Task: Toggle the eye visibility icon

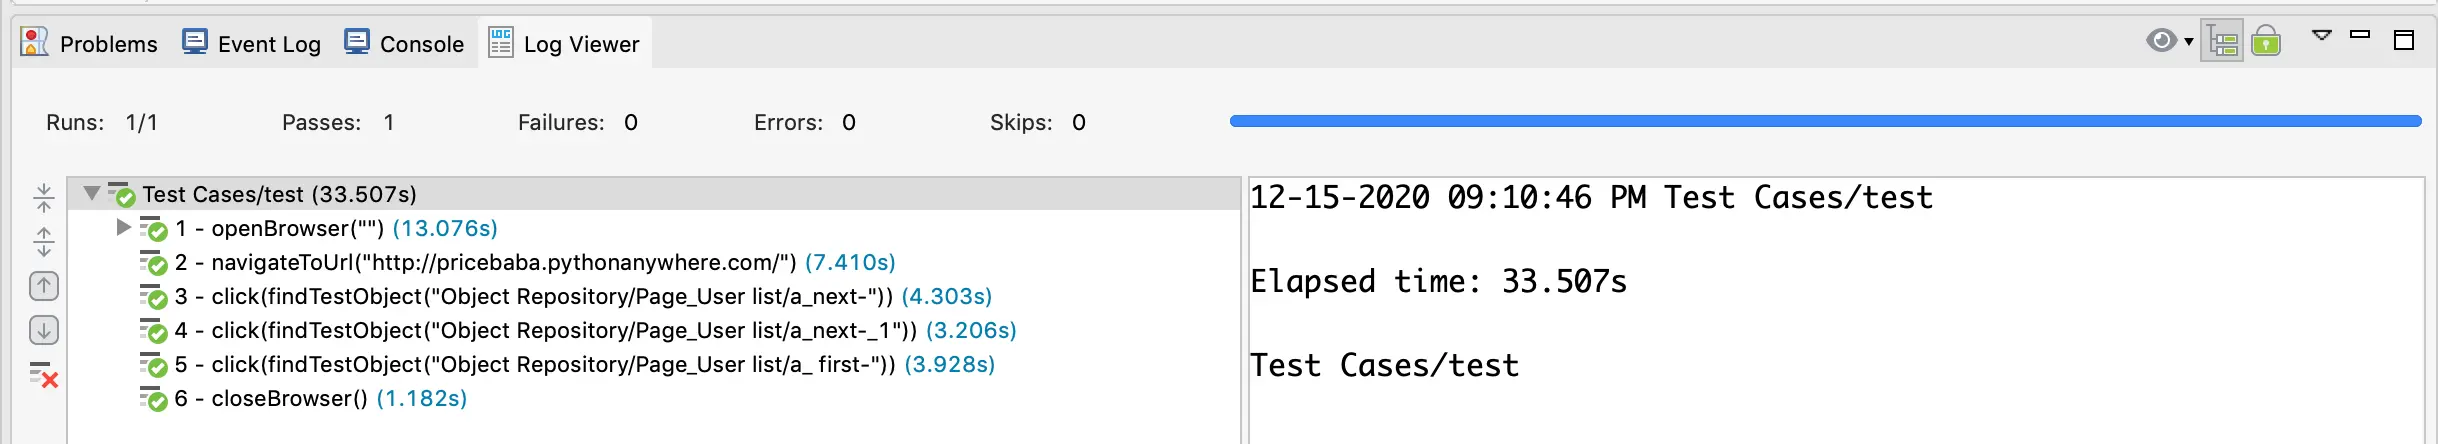Action: point(2160,41)
